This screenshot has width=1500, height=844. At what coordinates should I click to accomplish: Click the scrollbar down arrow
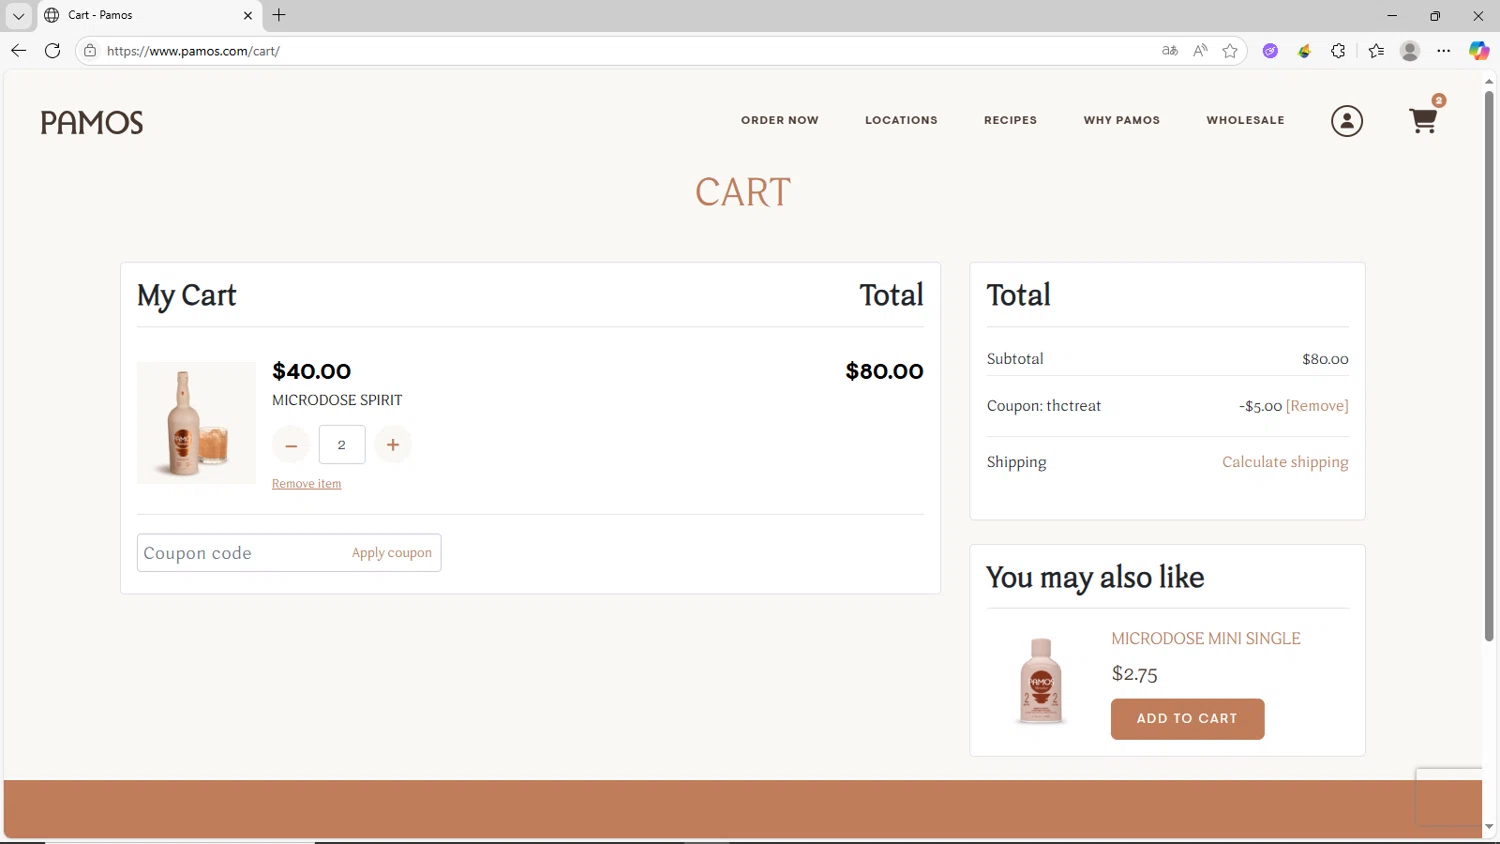(1489, 828)
